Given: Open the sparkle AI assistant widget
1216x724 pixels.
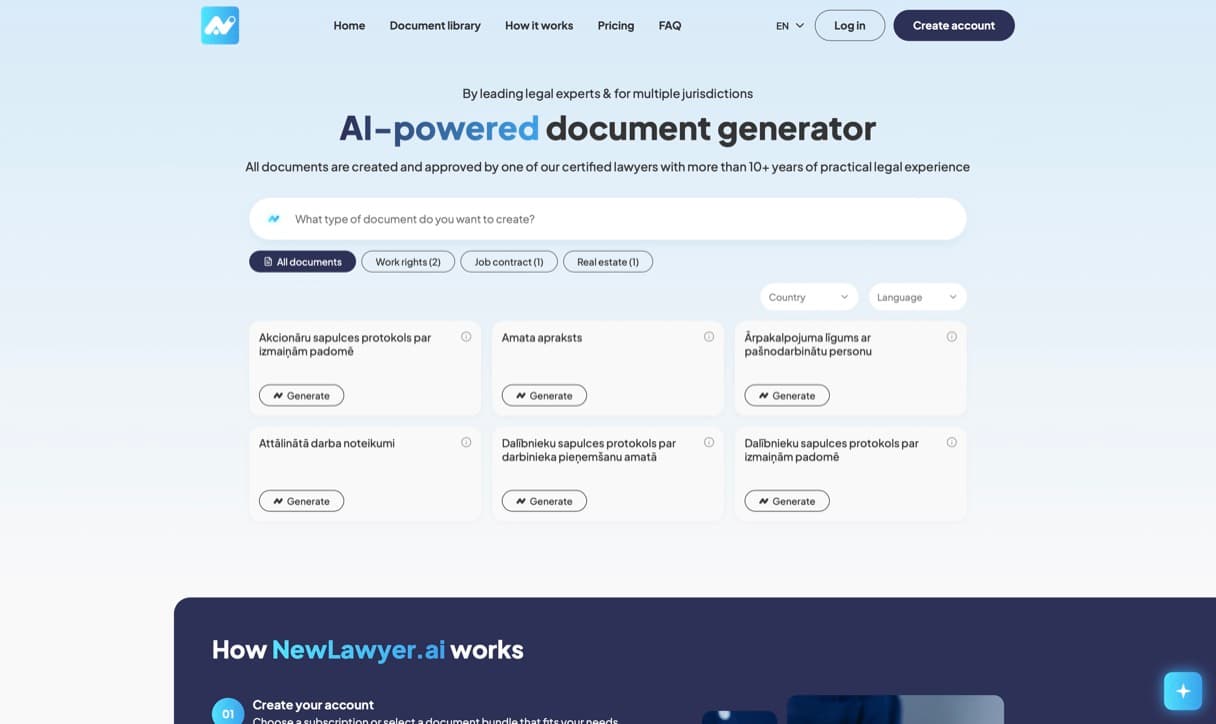Looking at the screenshot, I should 1183,691.
